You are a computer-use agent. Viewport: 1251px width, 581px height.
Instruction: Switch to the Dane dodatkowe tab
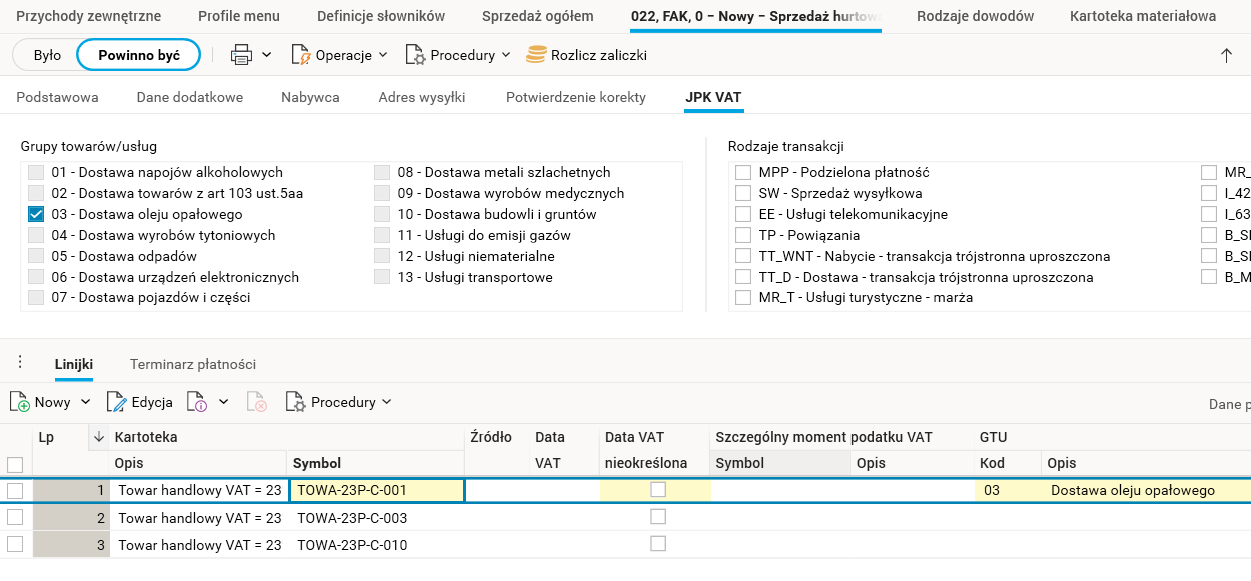point(190,97)
